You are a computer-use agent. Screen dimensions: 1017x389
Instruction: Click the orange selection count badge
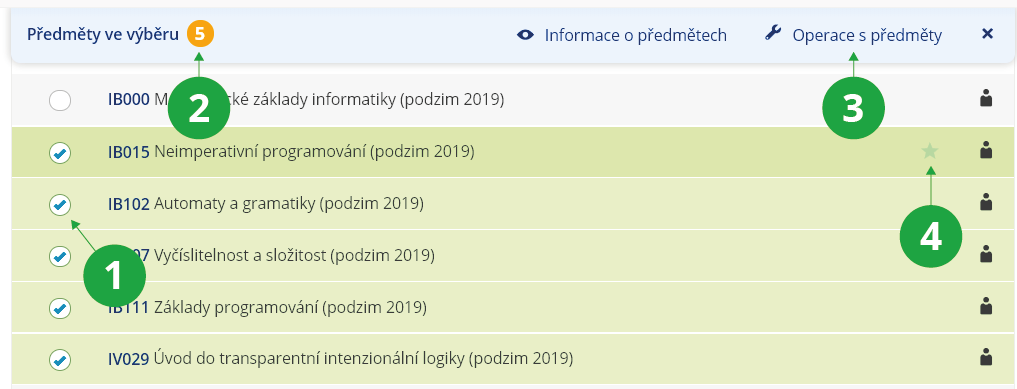(x=200, y=34)
